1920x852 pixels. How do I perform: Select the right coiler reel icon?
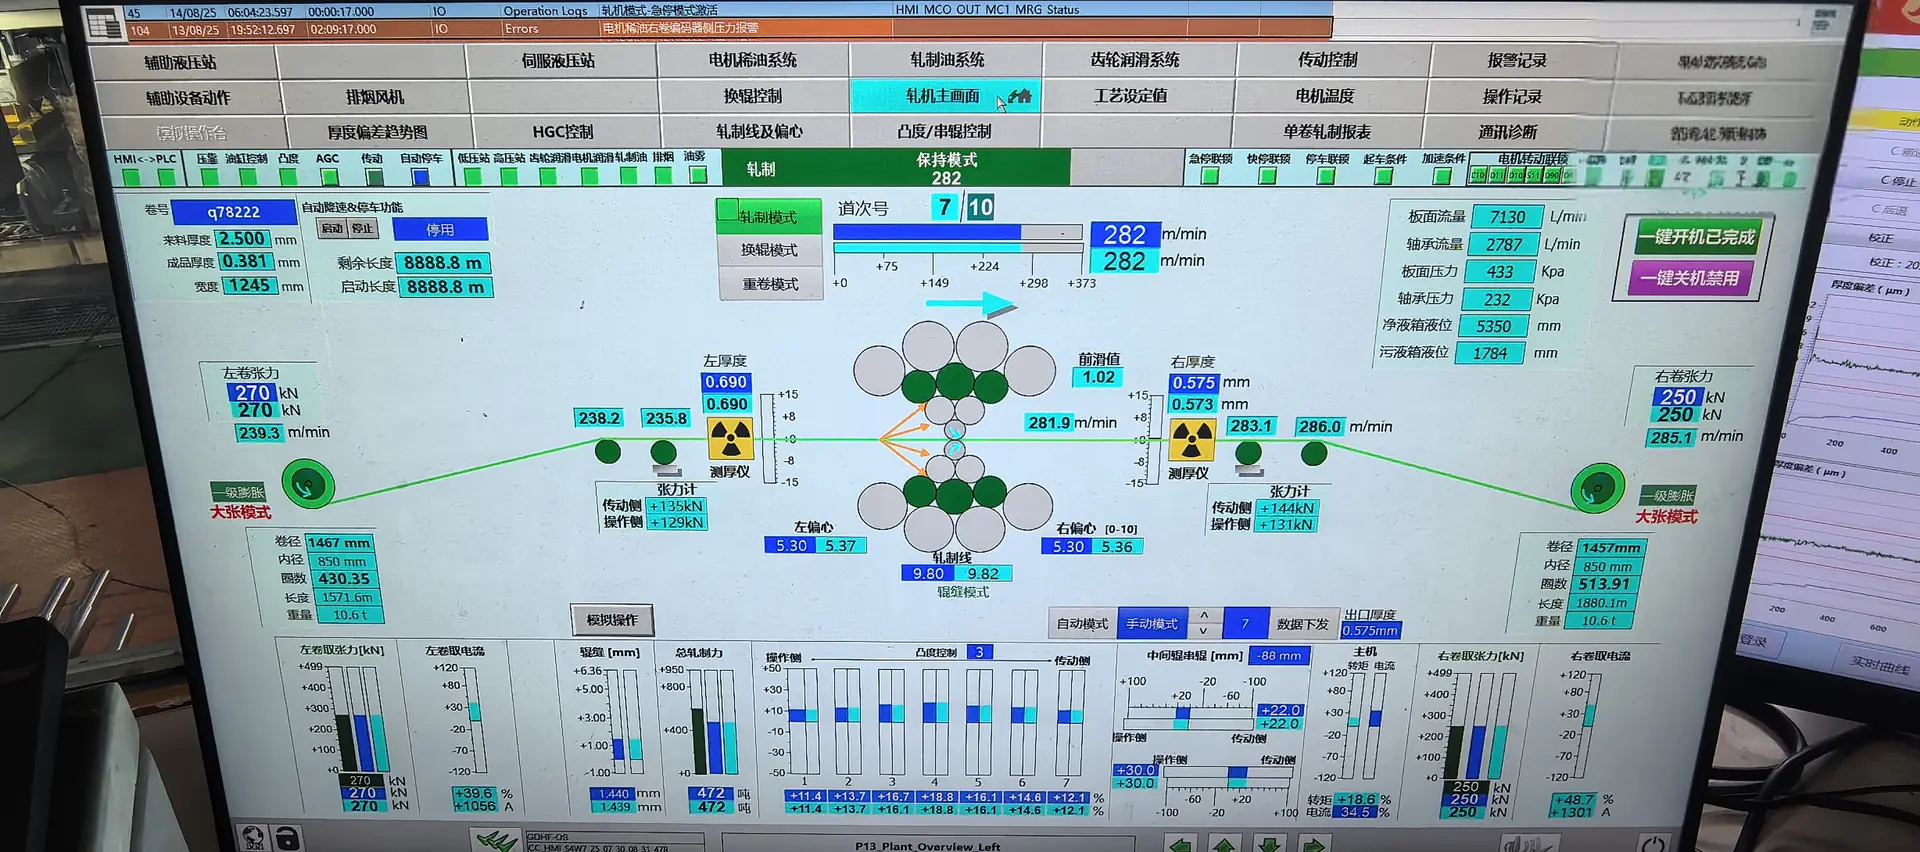point(1597,489)
